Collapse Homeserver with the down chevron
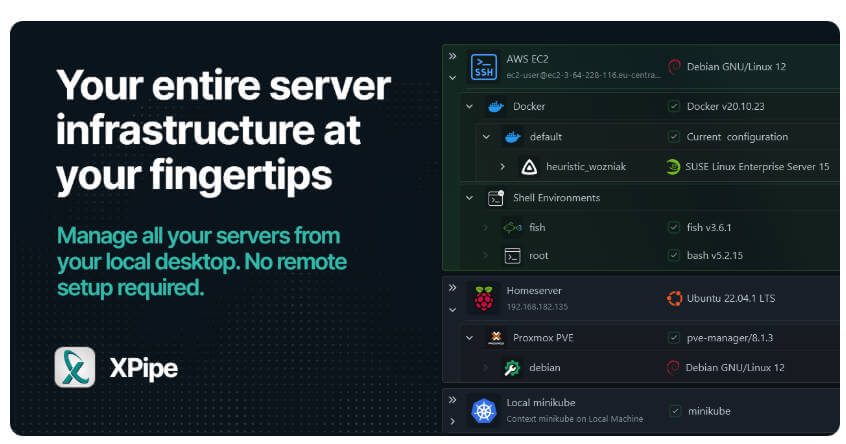846x444 pixels. pos(452,310)
